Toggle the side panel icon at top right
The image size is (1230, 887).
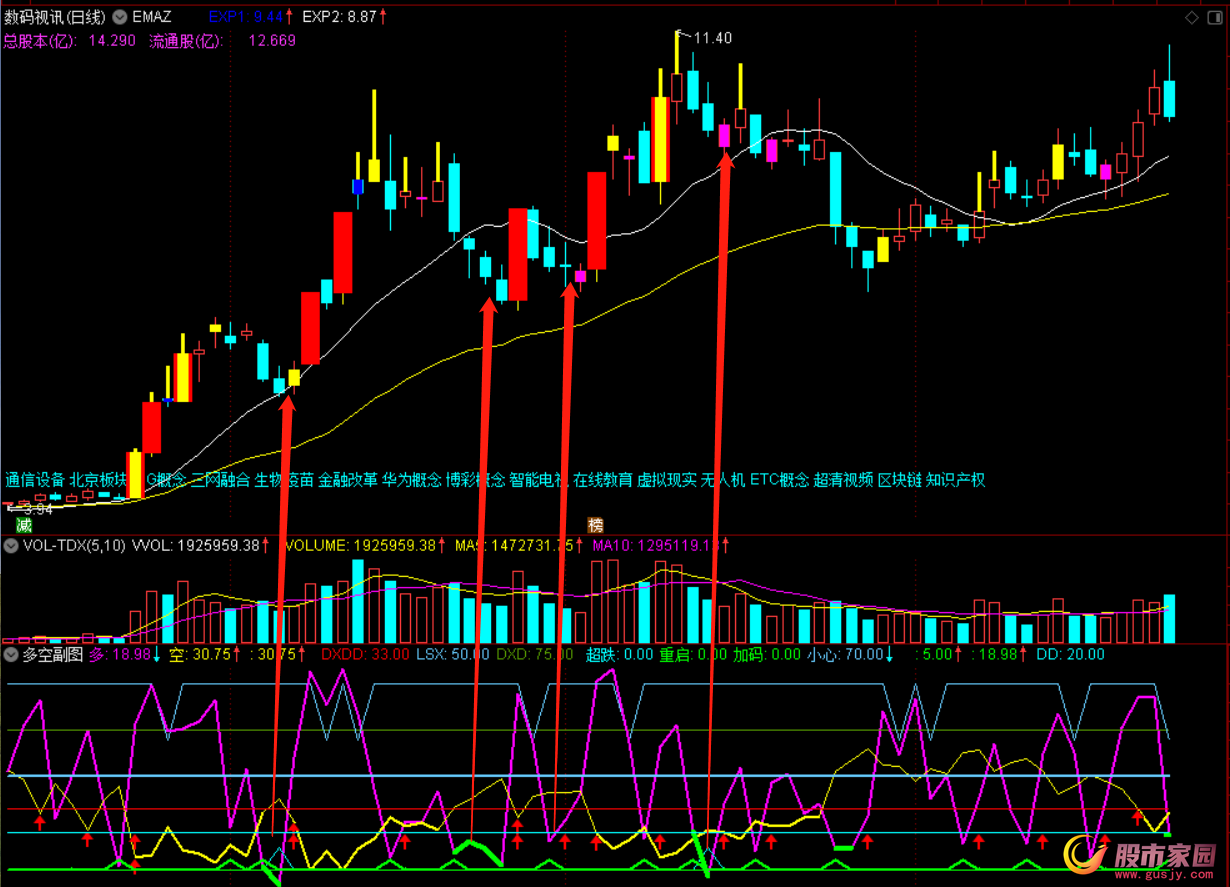click(x=1215, y=17)
